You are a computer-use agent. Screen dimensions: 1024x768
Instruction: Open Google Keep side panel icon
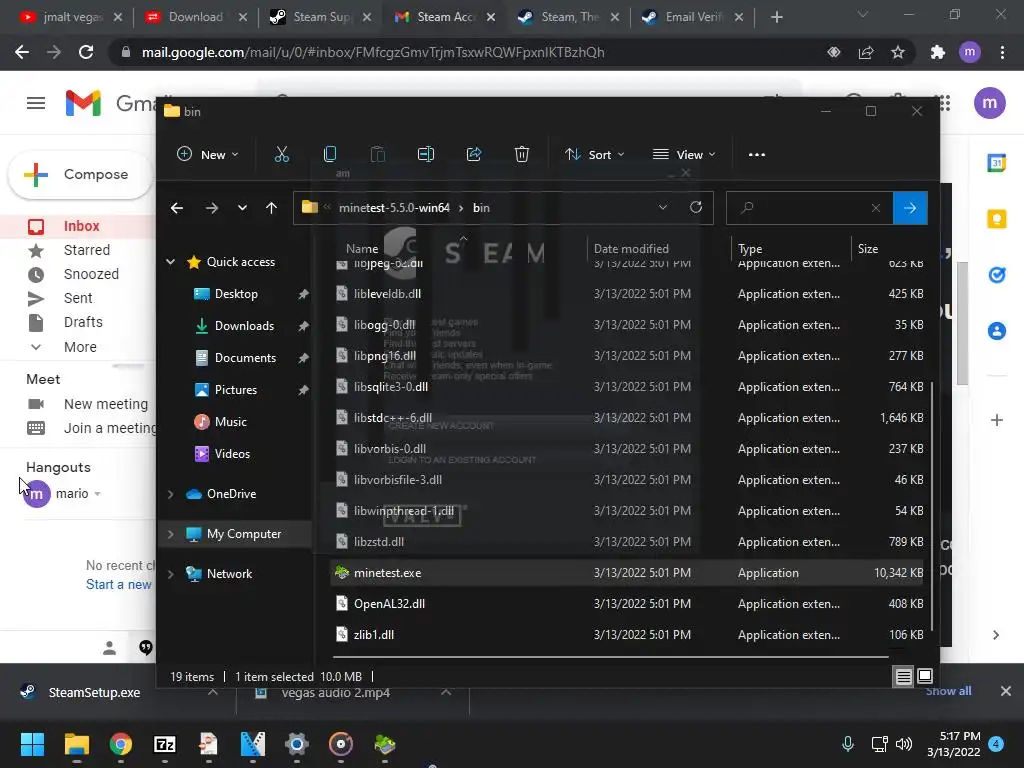(997, 219)
